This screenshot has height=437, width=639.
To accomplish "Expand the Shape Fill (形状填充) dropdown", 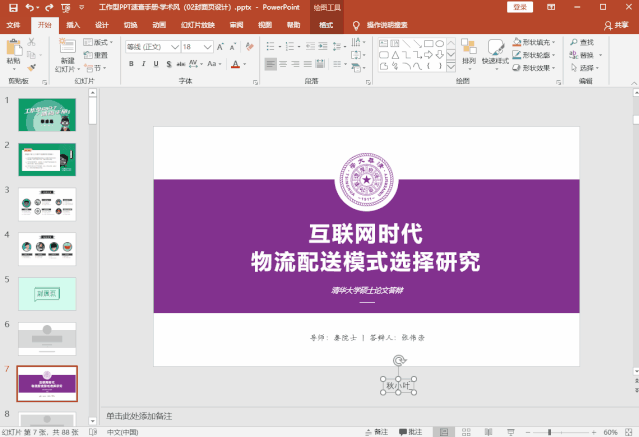I will pos(553,42).
